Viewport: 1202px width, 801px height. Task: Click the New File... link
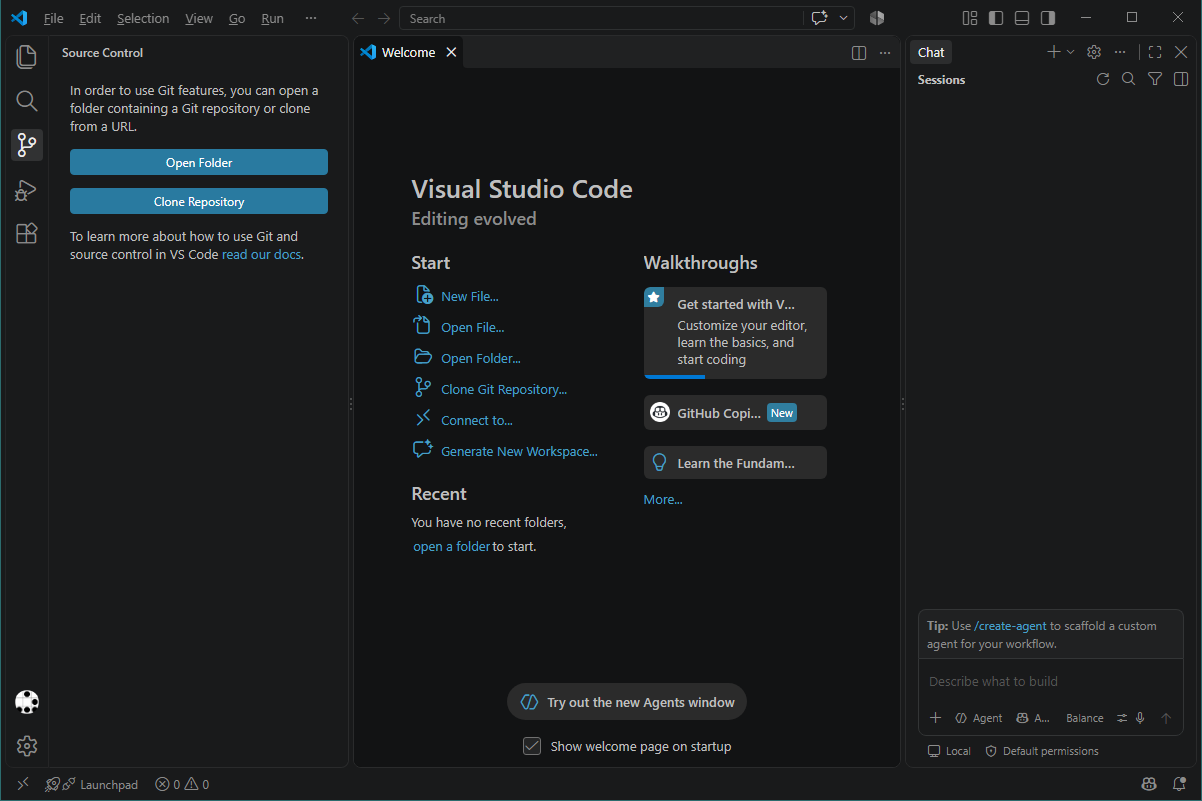pyautogui.click(x=469, y=296)
